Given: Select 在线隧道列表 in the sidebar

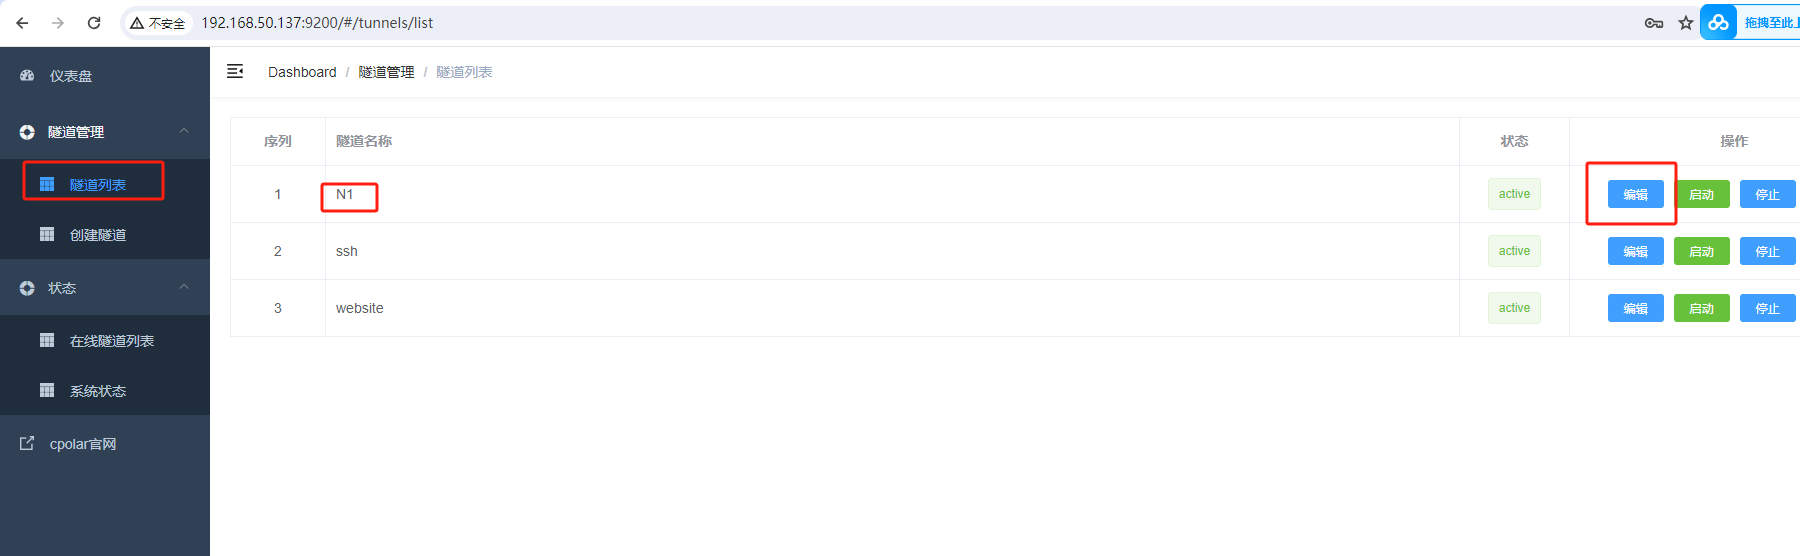Looking at the screenshot, I should [112, 341].
